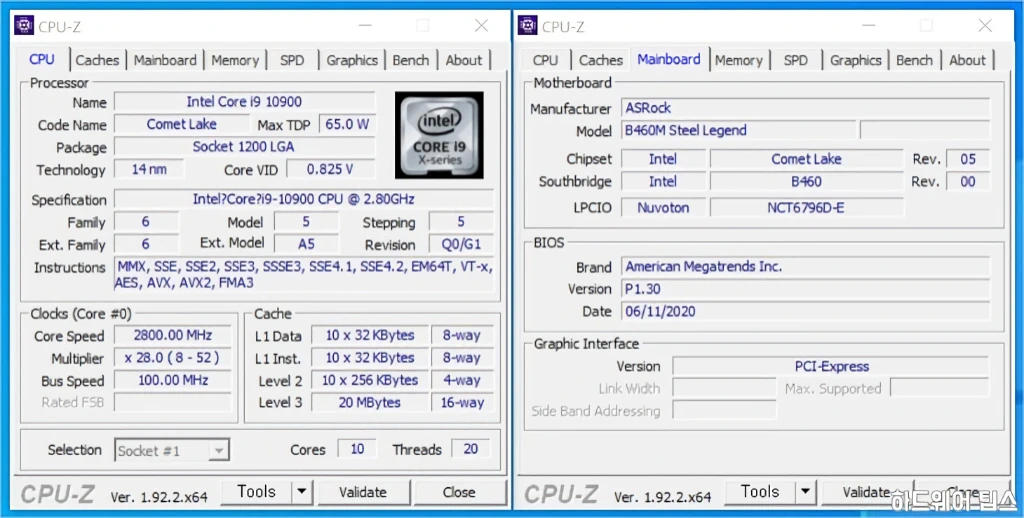Minimize the left CPU-Z window
The height and width of the screenshot is (518, 1024).
click(365, 25)
